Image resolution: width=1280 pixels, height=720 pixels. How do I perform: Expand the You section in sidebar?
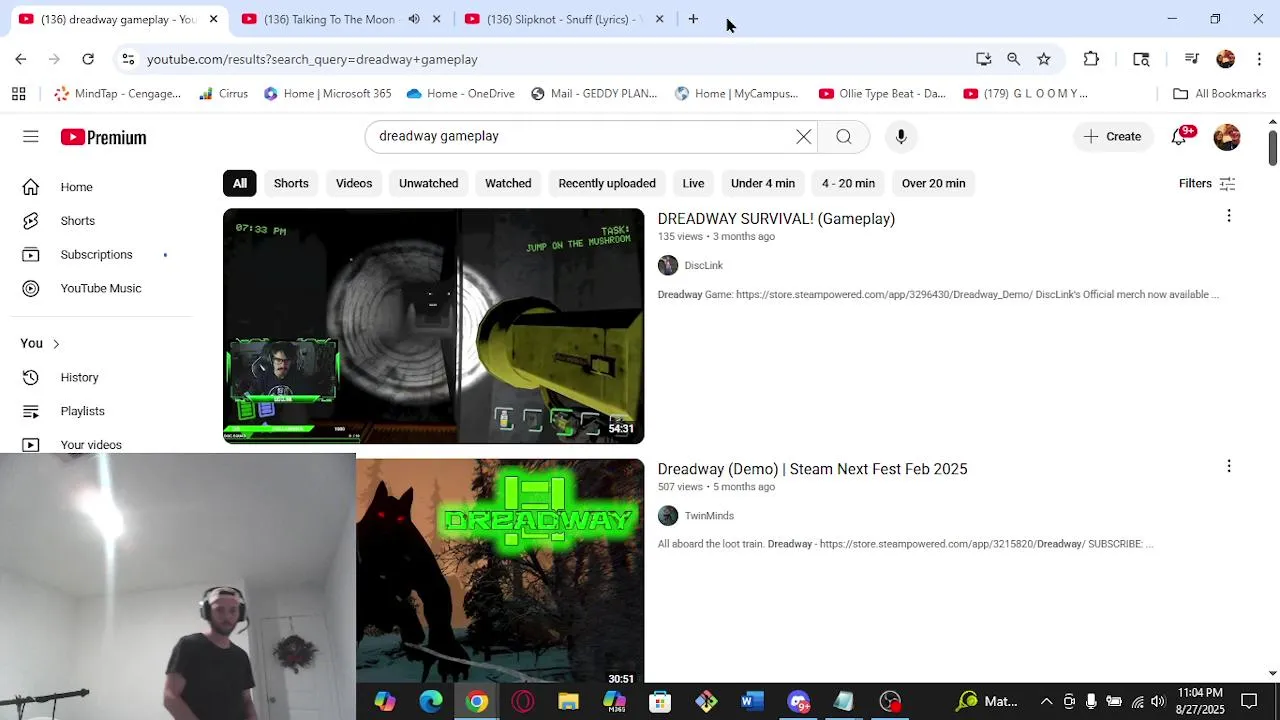tap(40, 343)
